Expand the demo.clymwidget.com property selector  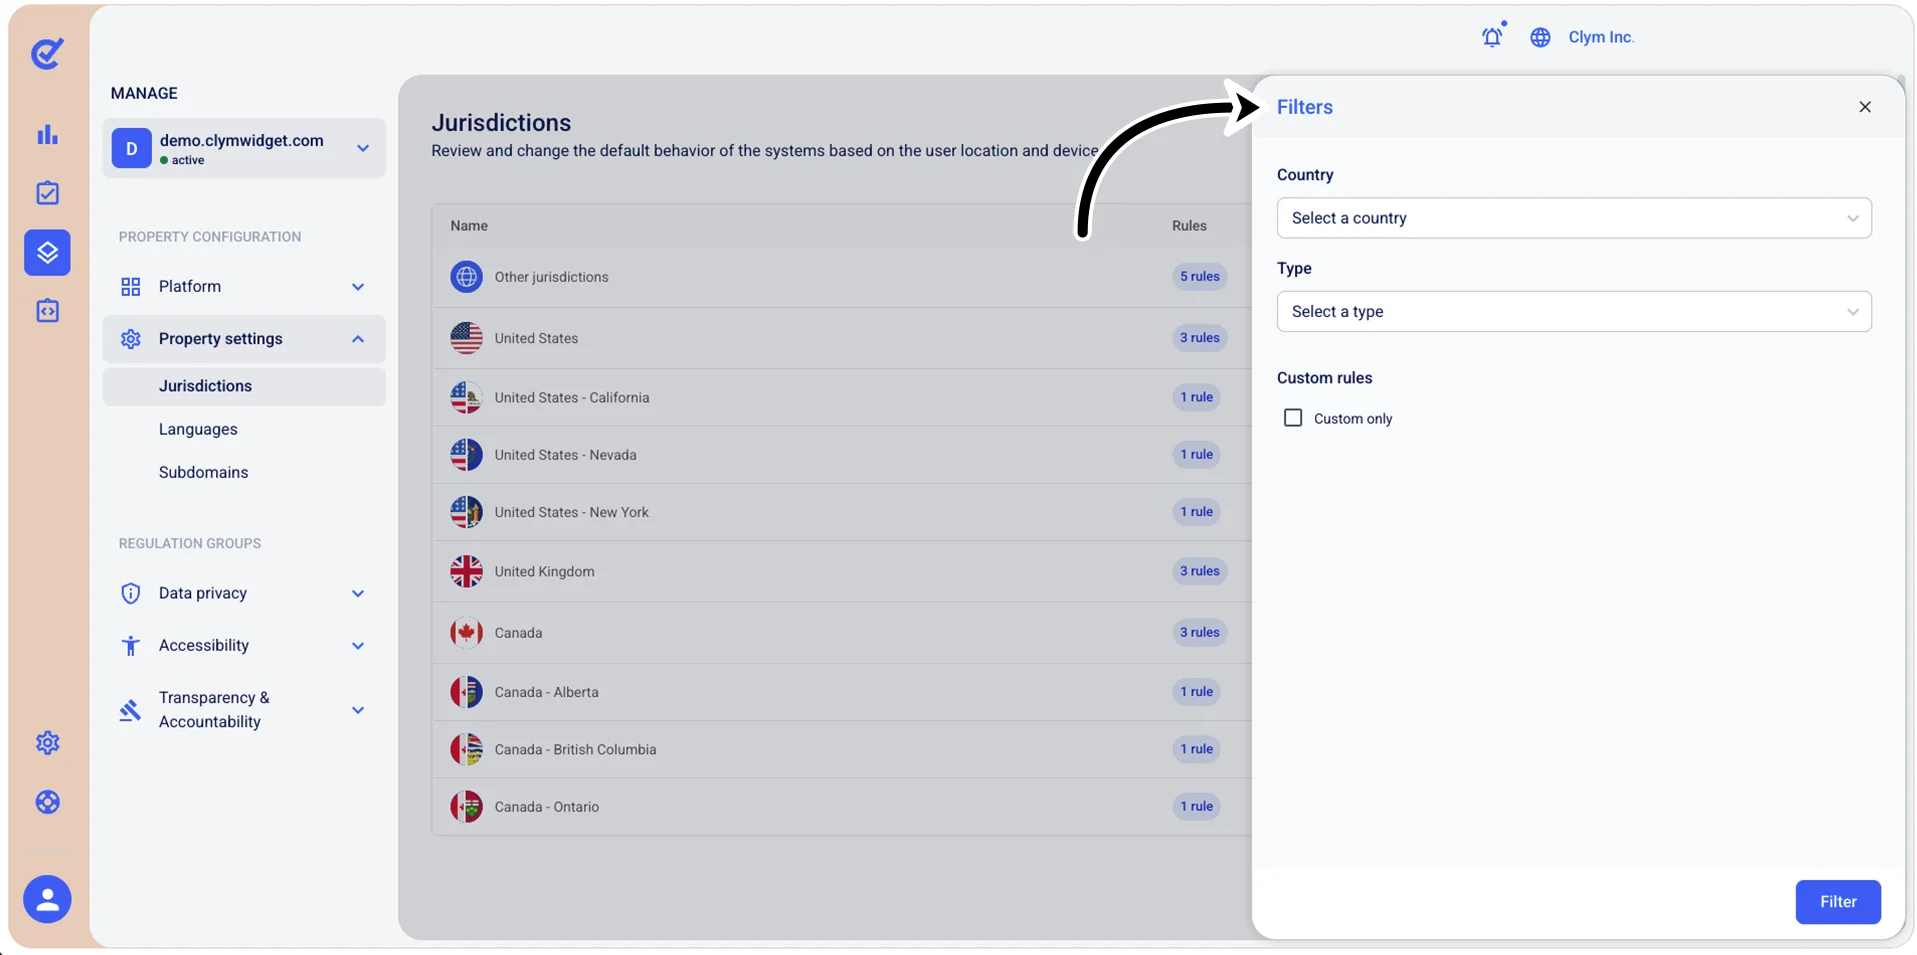[244, 148]
